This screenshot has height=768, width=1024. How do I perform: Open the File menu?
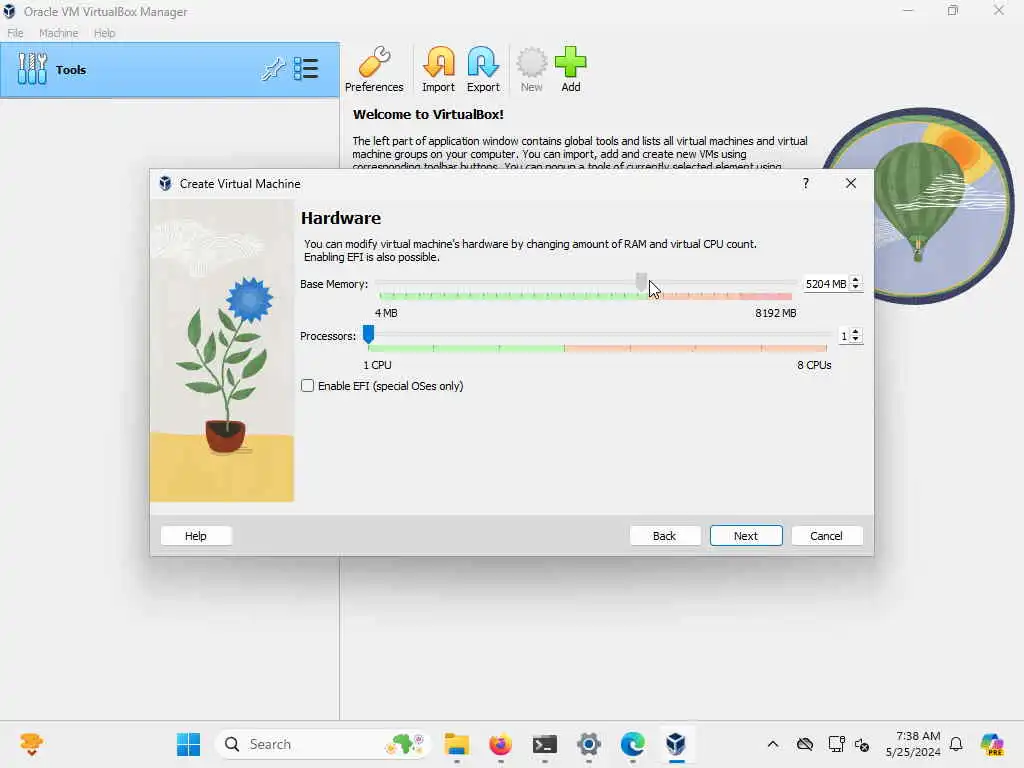pyautogui.click(x=15, y=33)
